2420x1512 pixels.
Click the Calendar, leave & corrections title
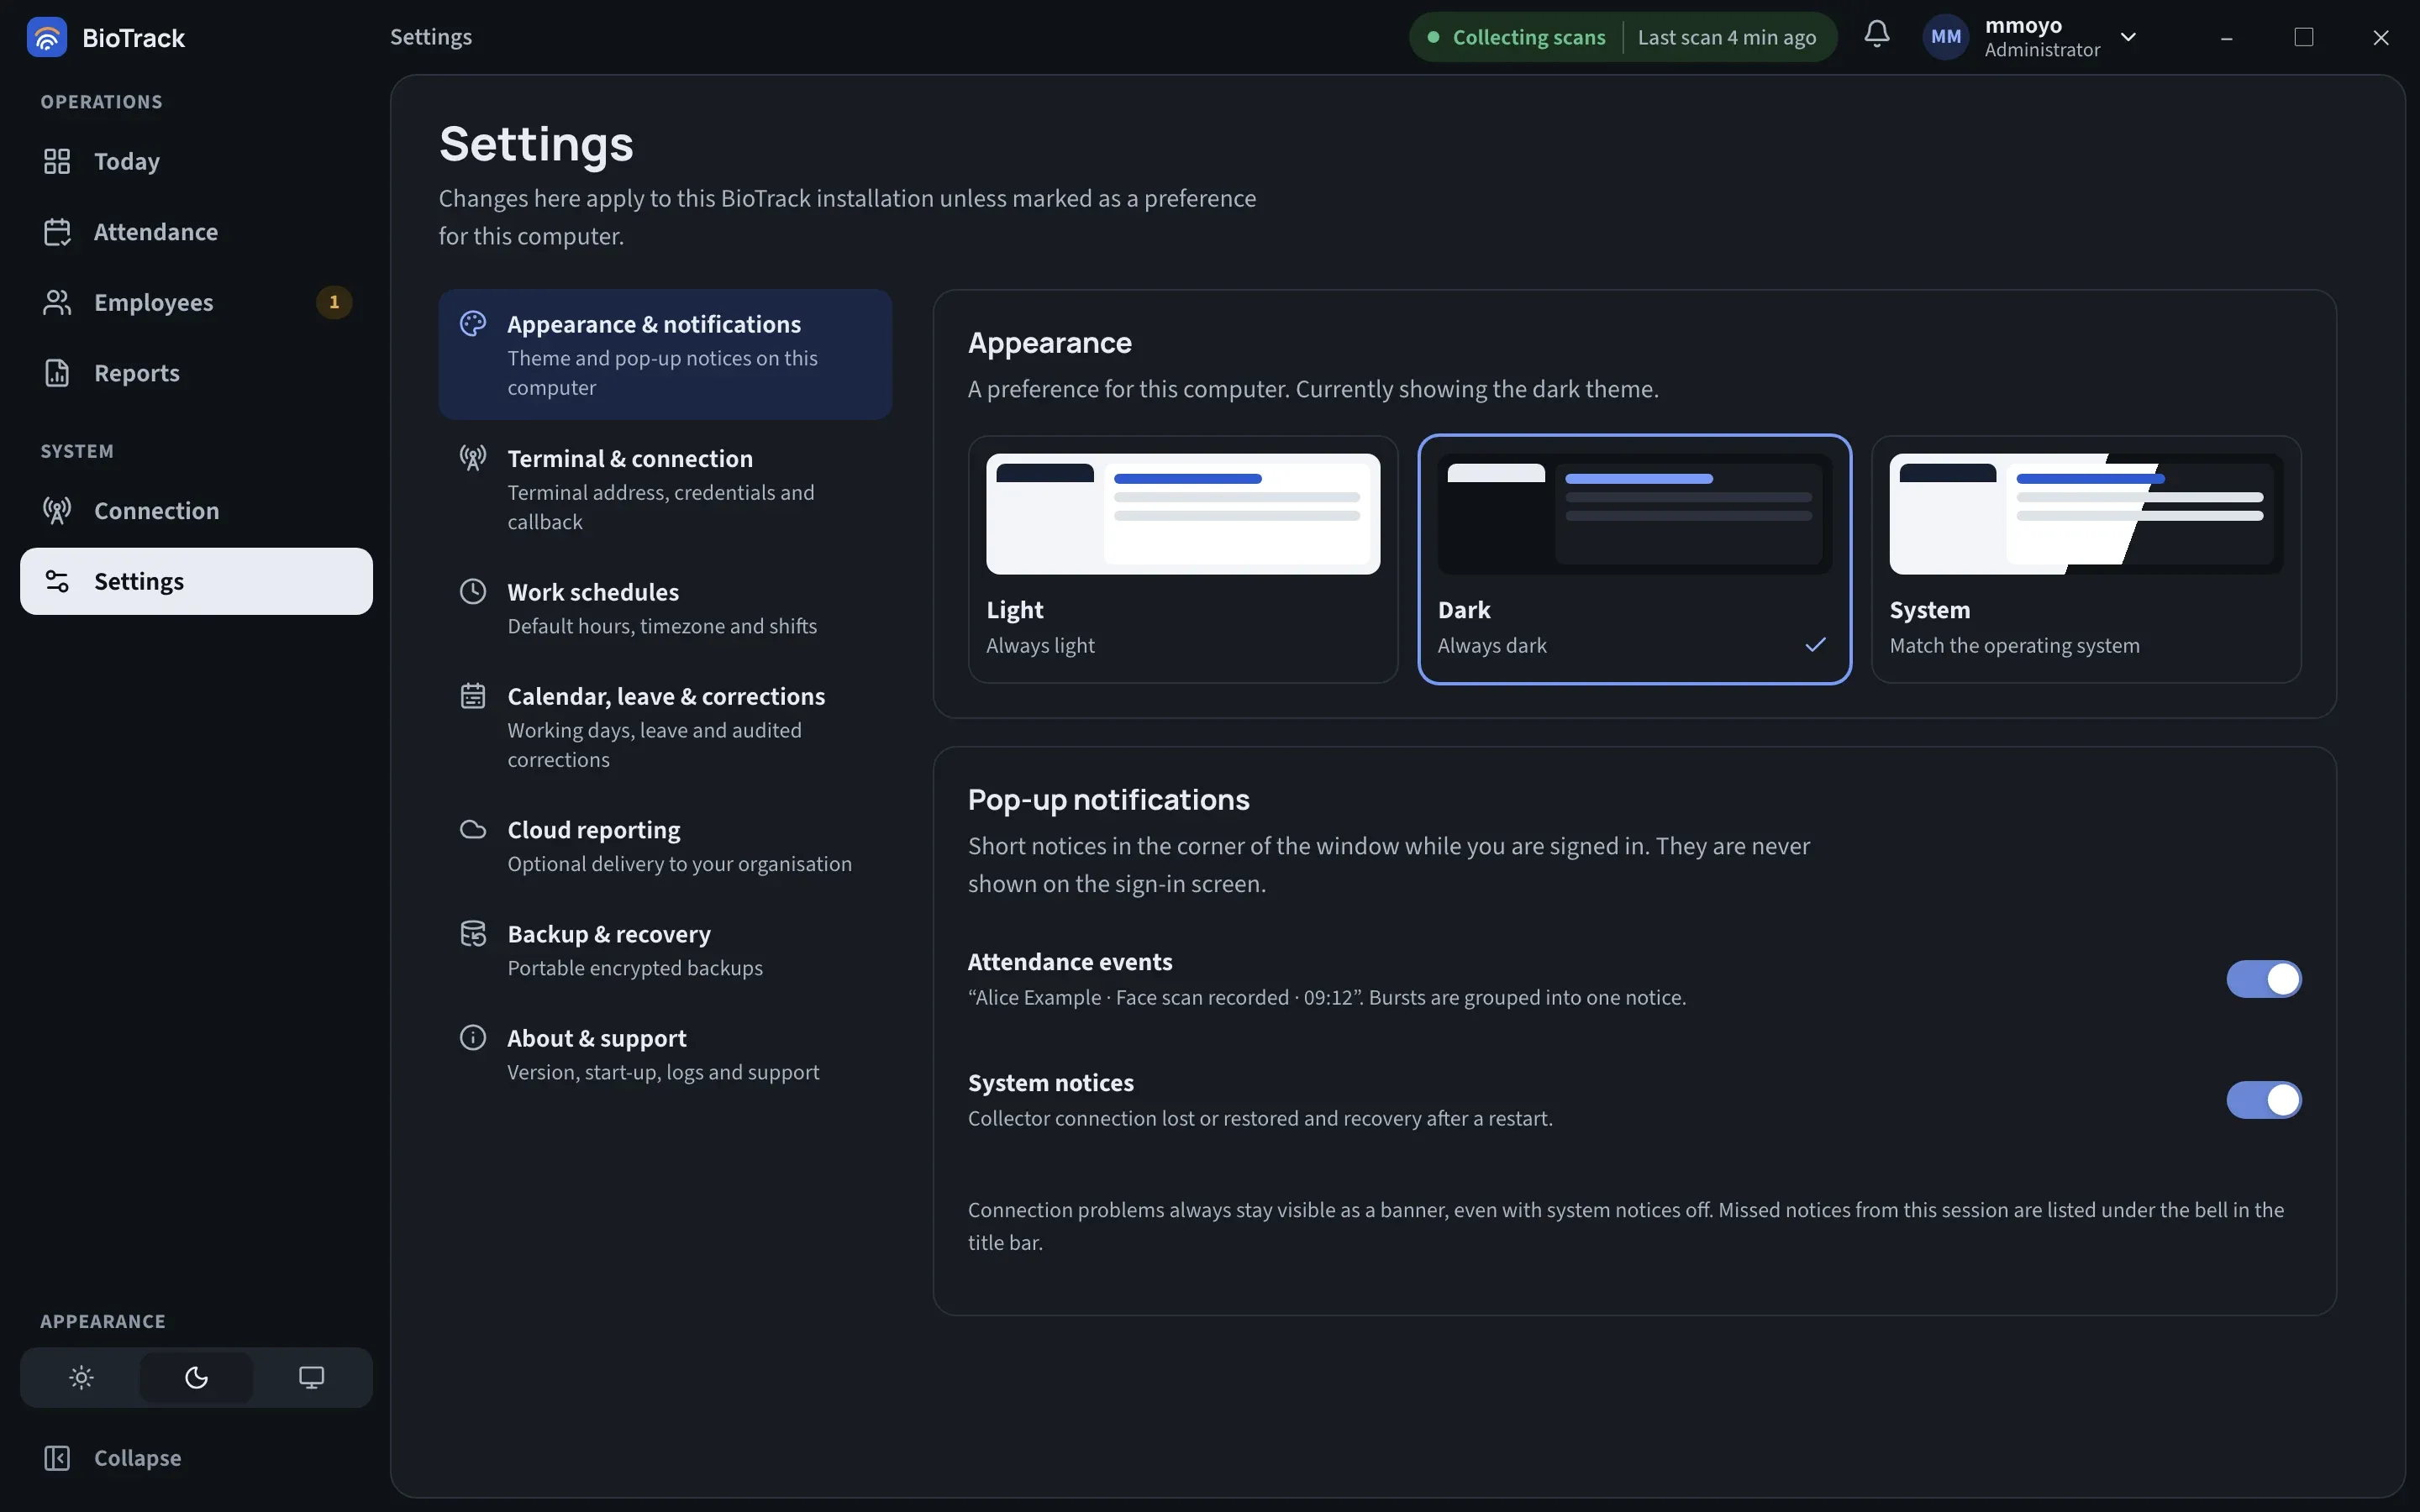(666, 696)
